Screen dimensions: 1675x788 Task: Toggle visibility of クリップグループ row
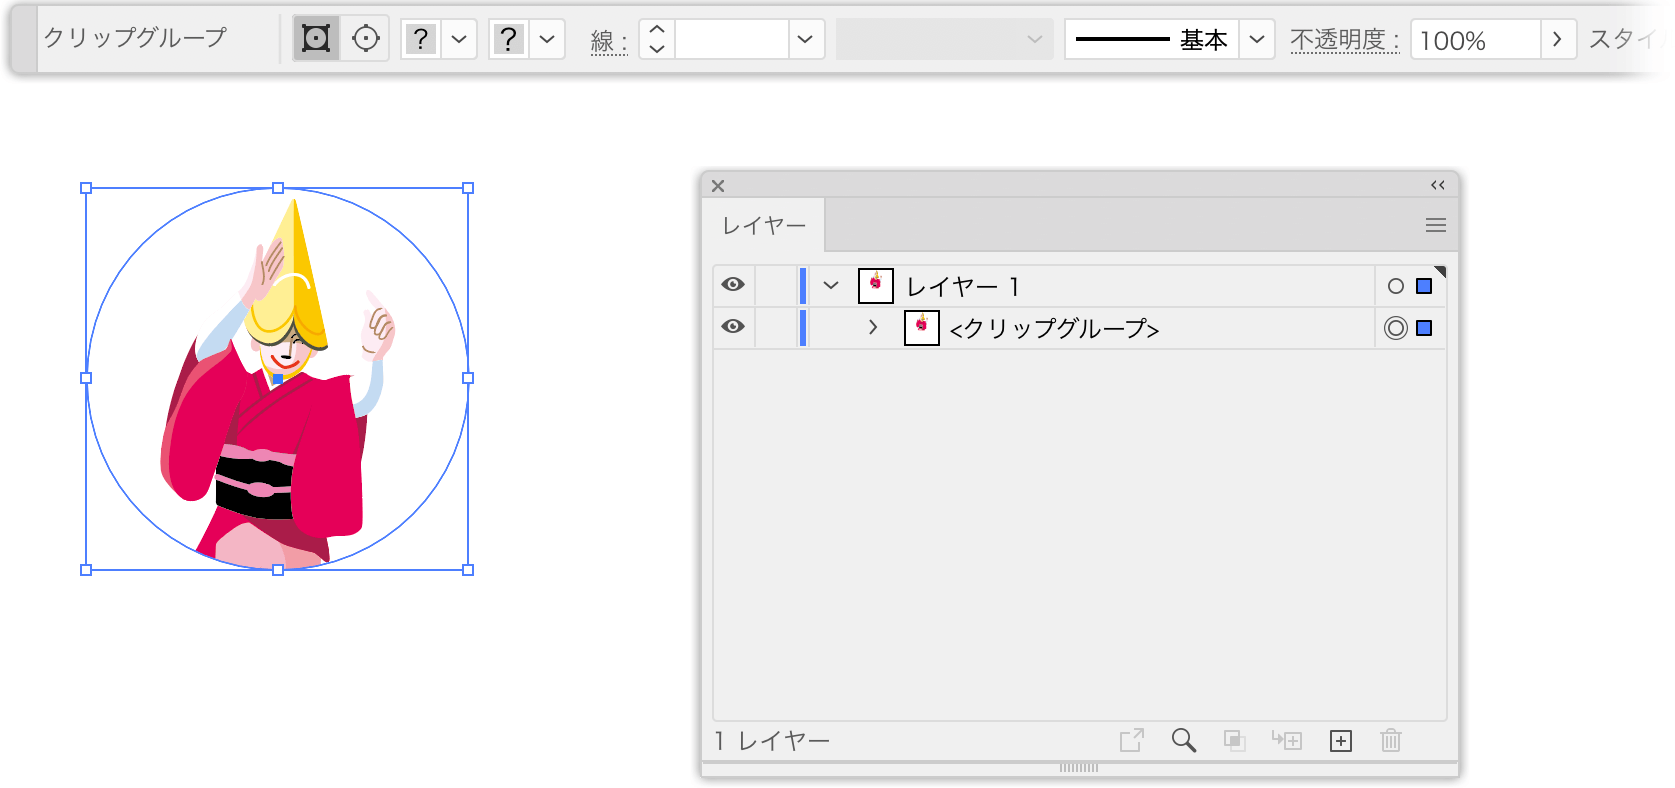[733, 327]
